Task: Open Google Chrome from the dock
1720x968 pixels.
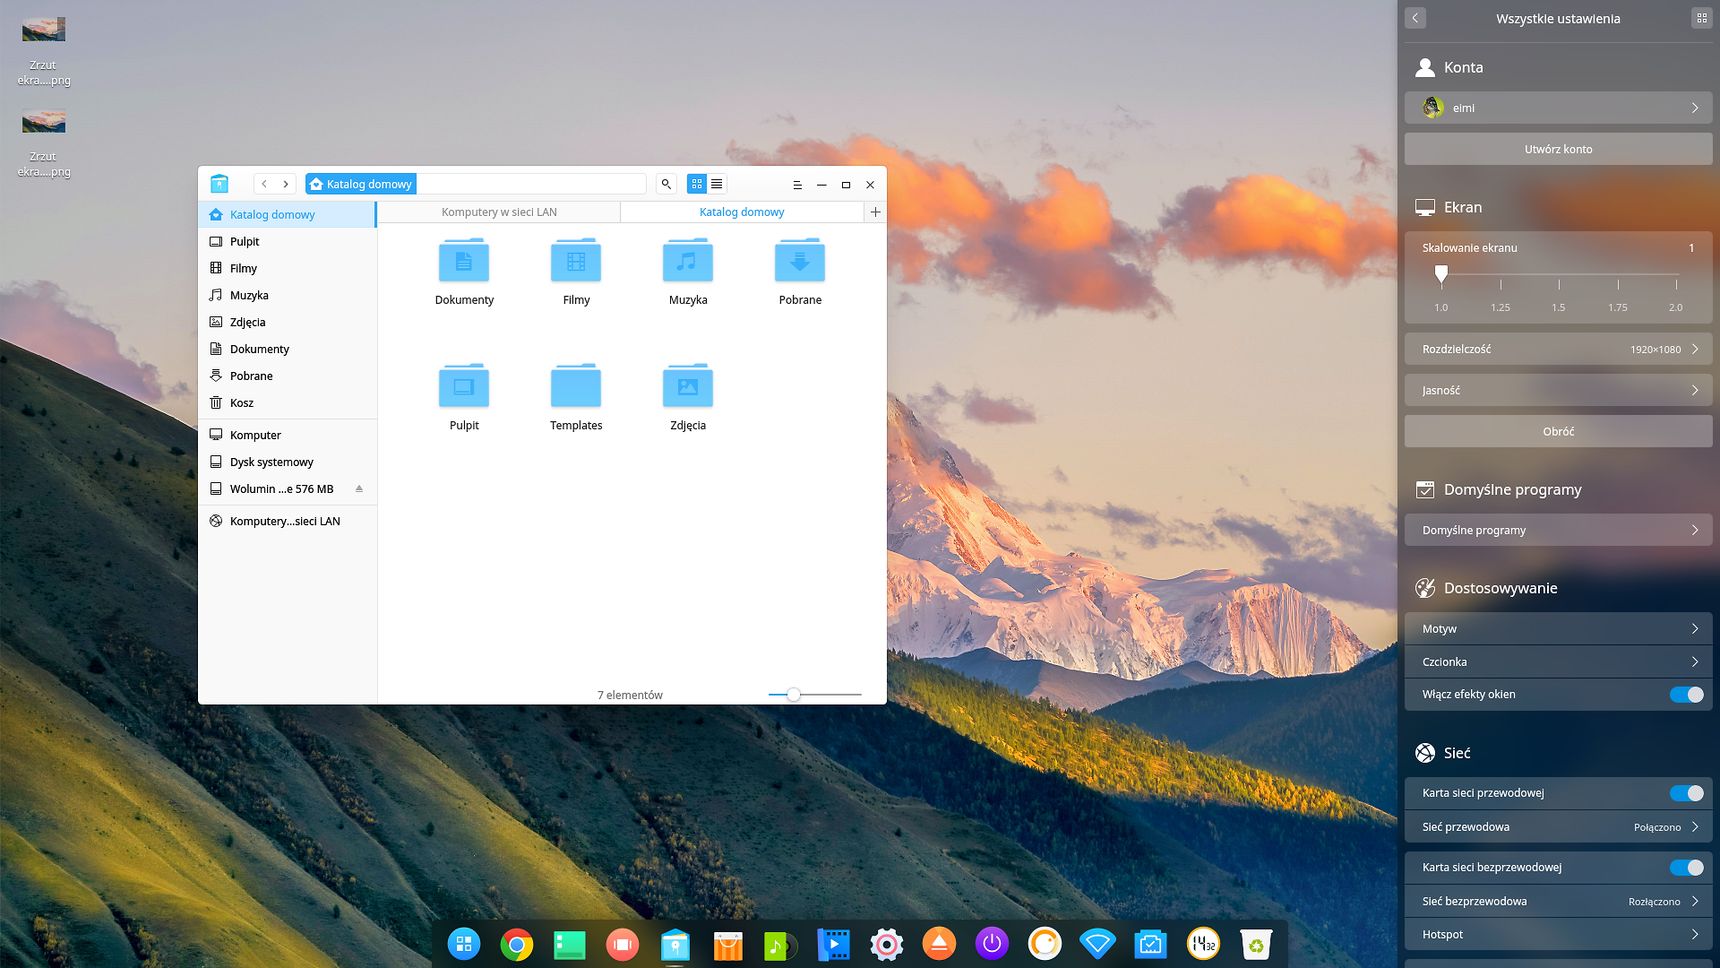Action: (517, 944)
